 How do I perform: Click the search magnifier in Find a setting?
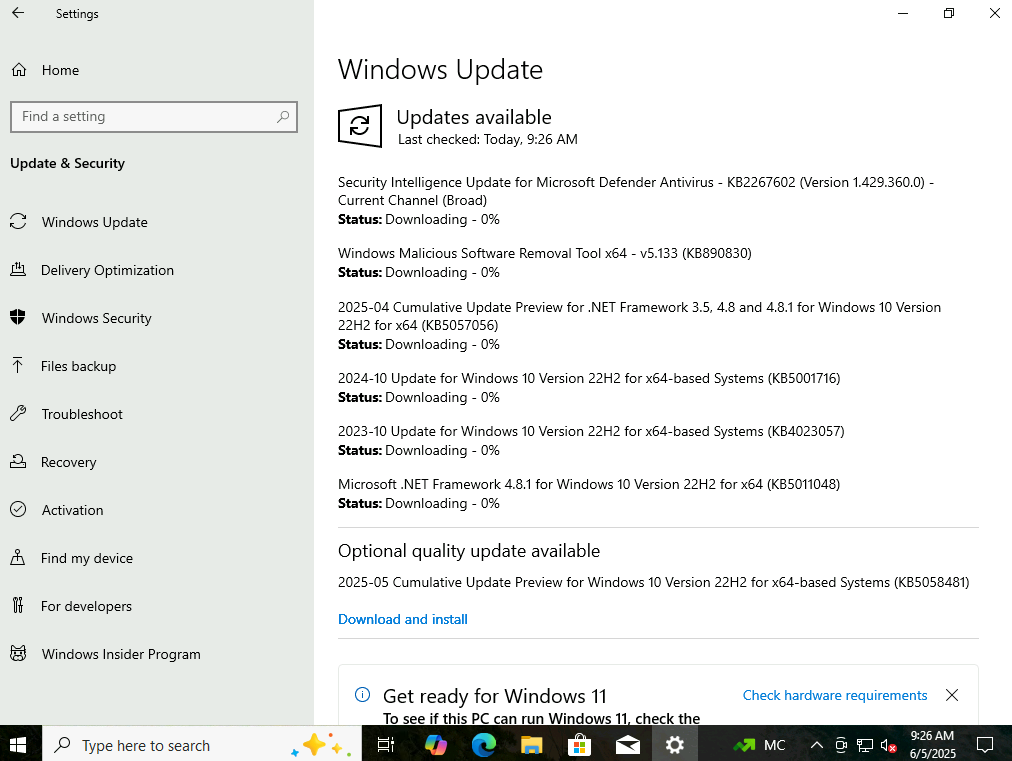tap(283, 117)
